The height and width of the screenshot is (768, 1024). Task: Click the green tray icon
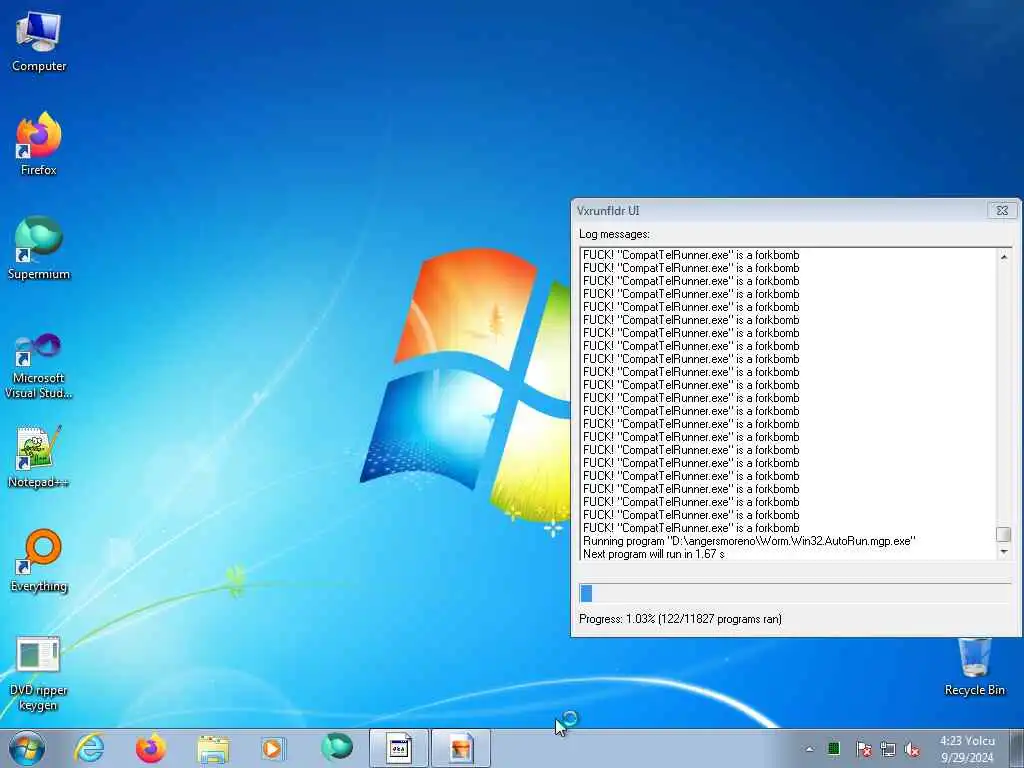click(834, 748)
